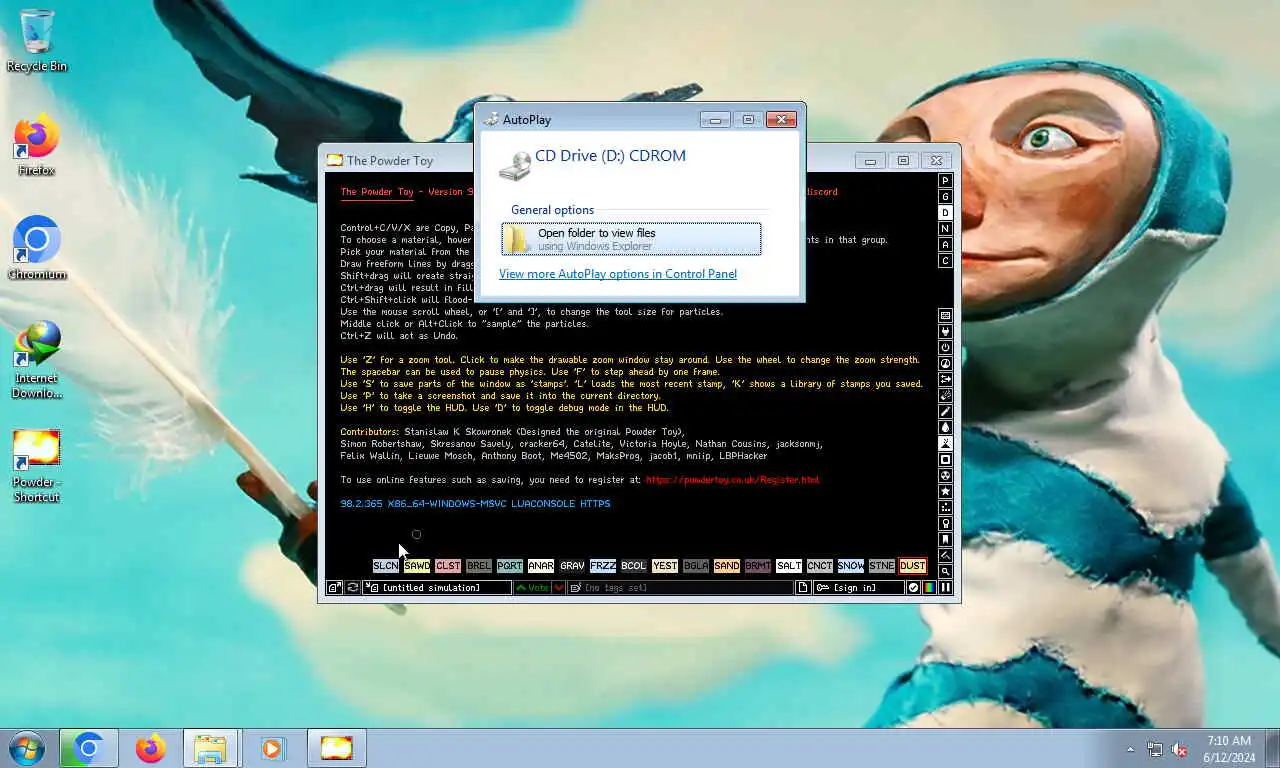Click the no tags set field
Screen dimensions: 1280x768
click(x=681, y=588)
